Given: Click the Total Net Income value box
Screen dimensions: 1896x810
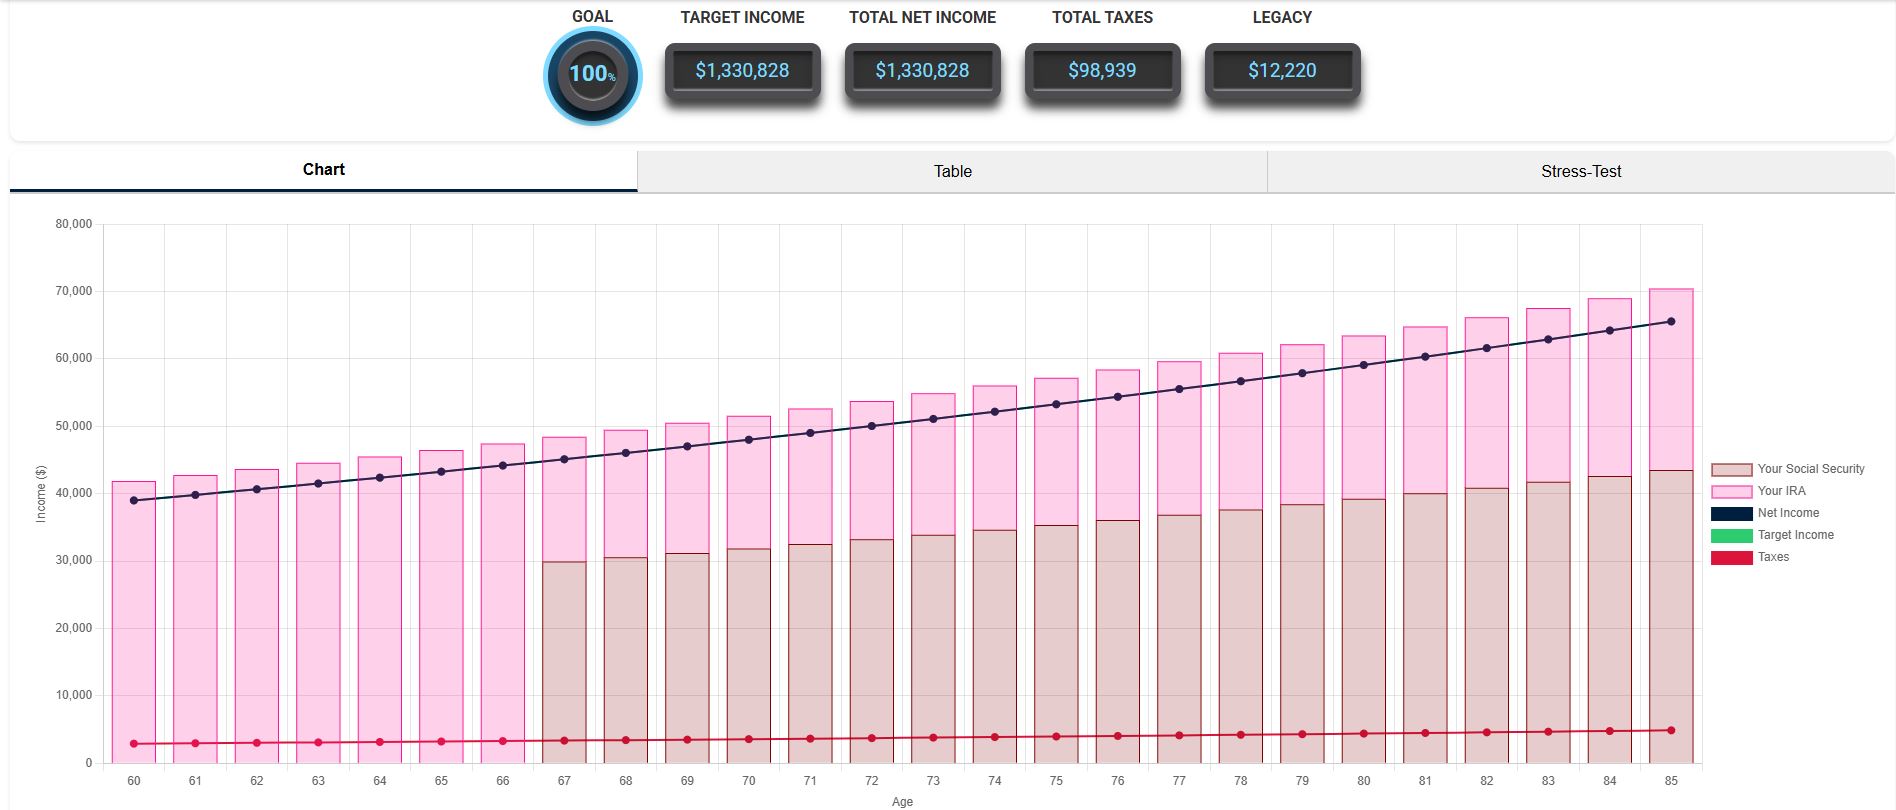Looking at the screenshot, I should pyautogui.click(x=922, y=71).
